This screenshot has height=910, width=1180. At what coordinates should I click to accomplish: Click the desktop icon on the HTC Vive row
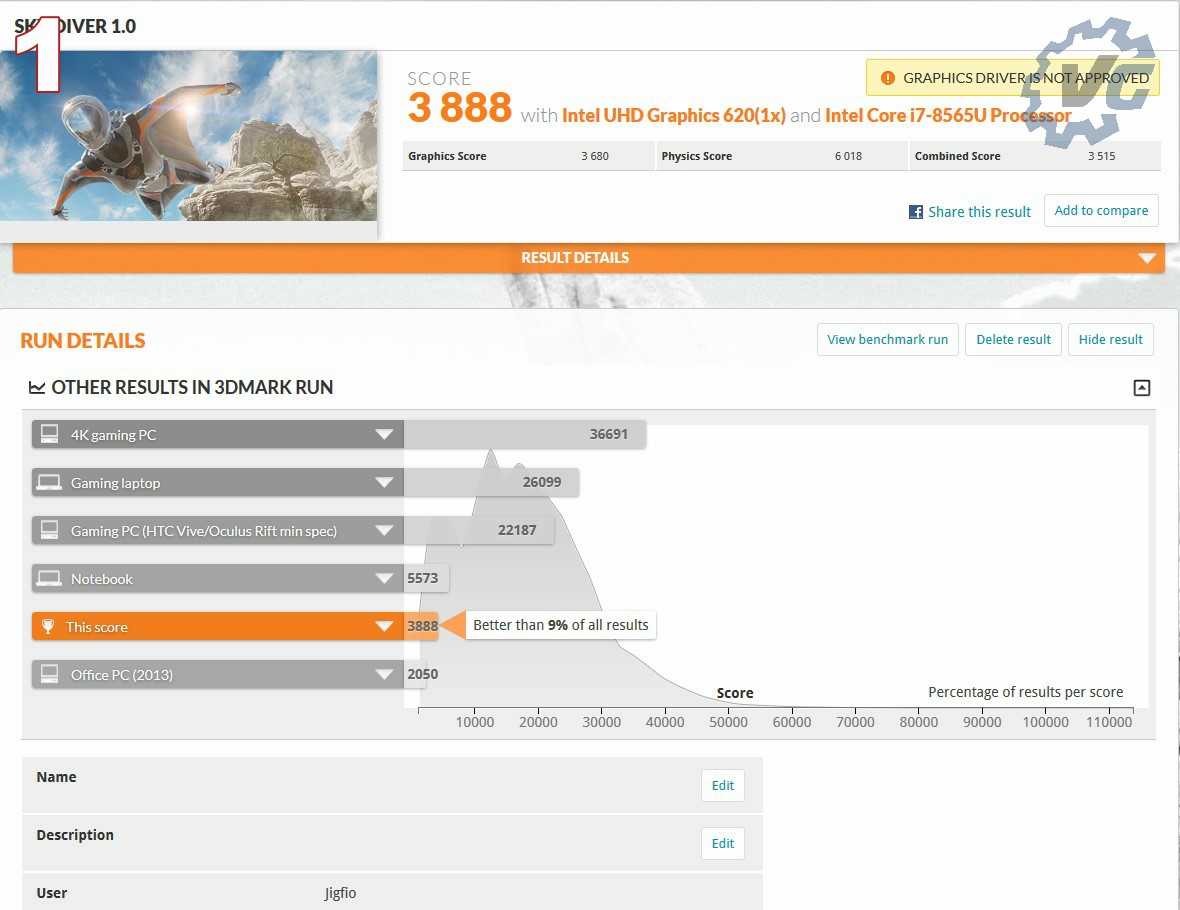[x=50, y=531]
